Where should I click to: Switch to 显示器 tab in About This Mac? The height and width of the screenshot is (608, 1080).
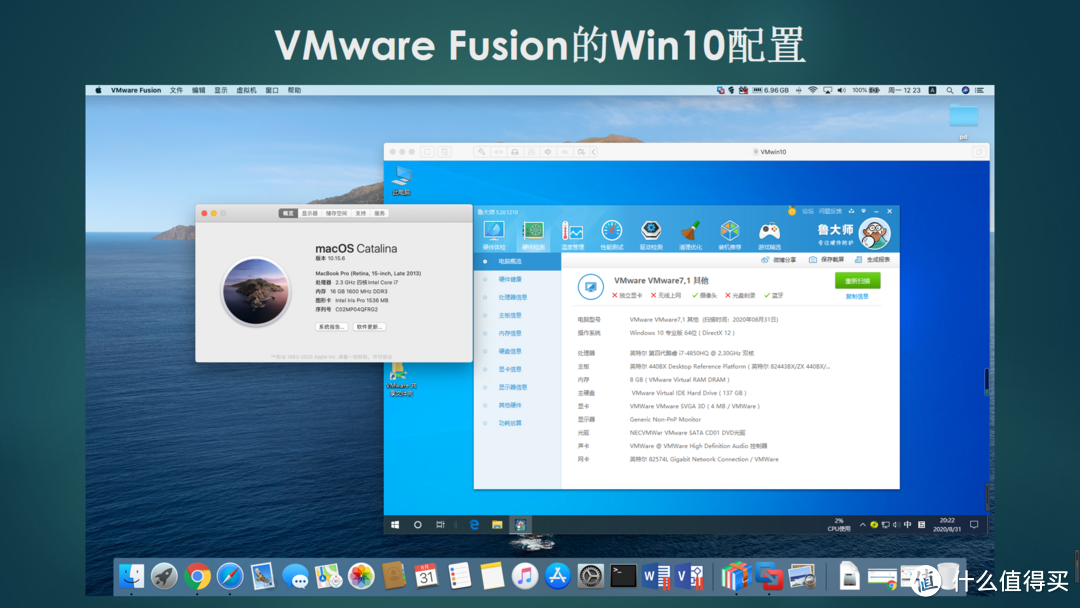[310, 213]
